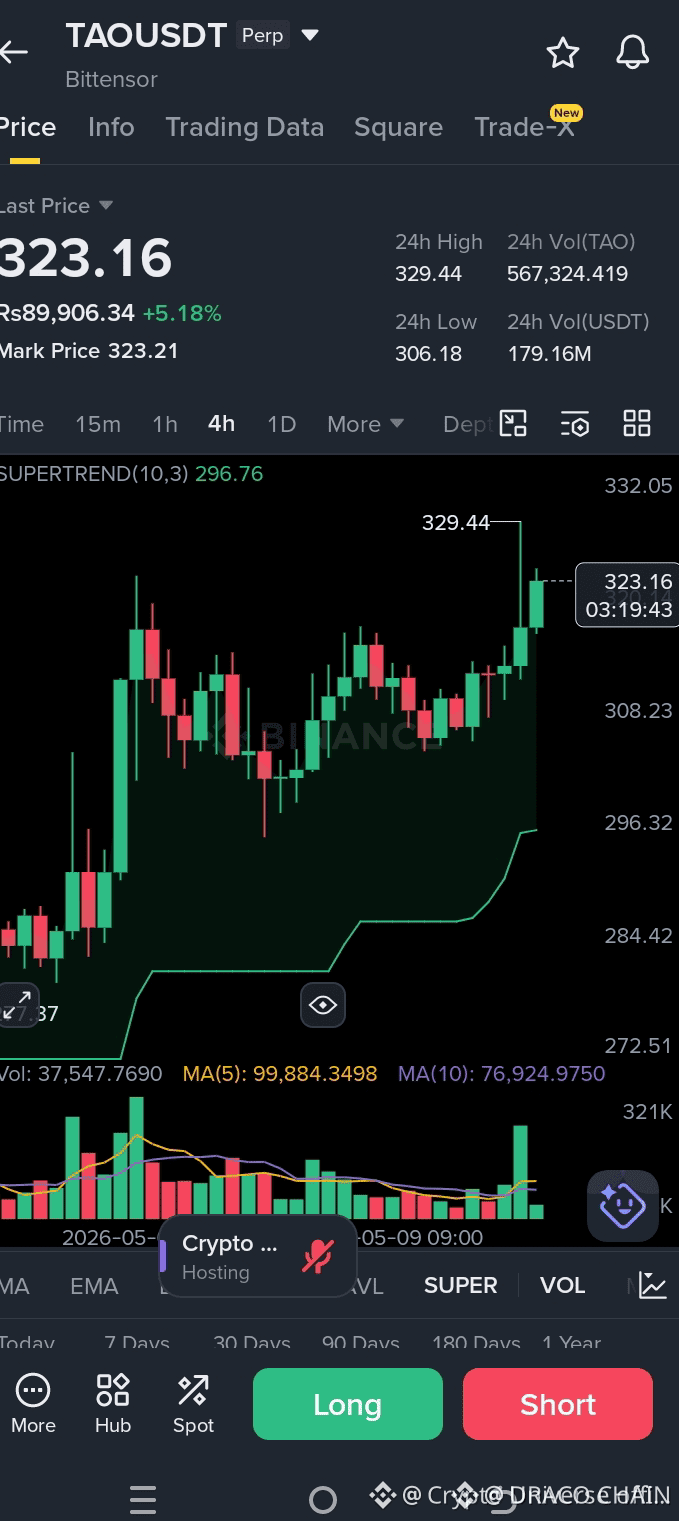This screenshot has width=679, height=1521.
Task: Tap the current price 323.16 tag
Action: [628, 595]
